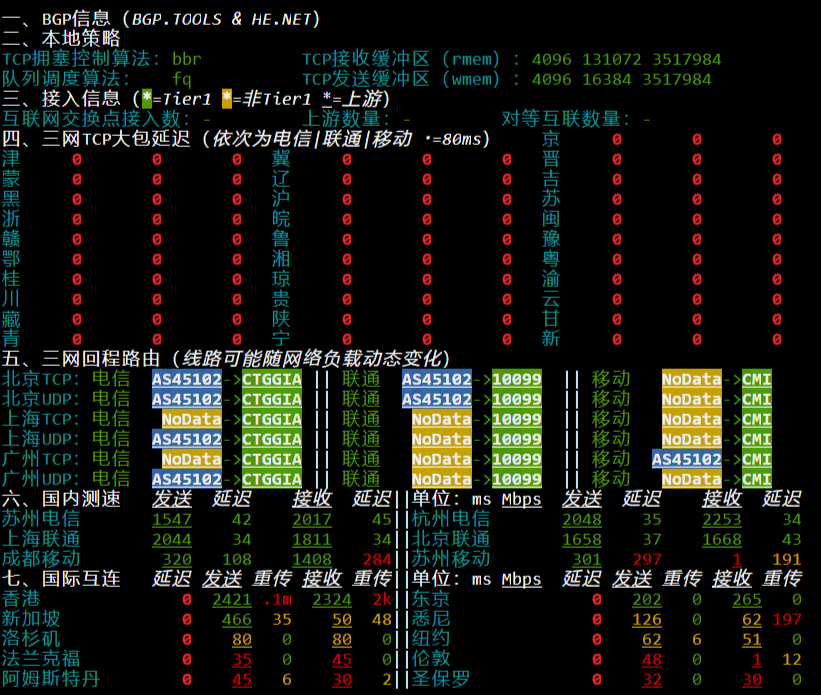Click the 上海TCP: row label

click(41, 419)
